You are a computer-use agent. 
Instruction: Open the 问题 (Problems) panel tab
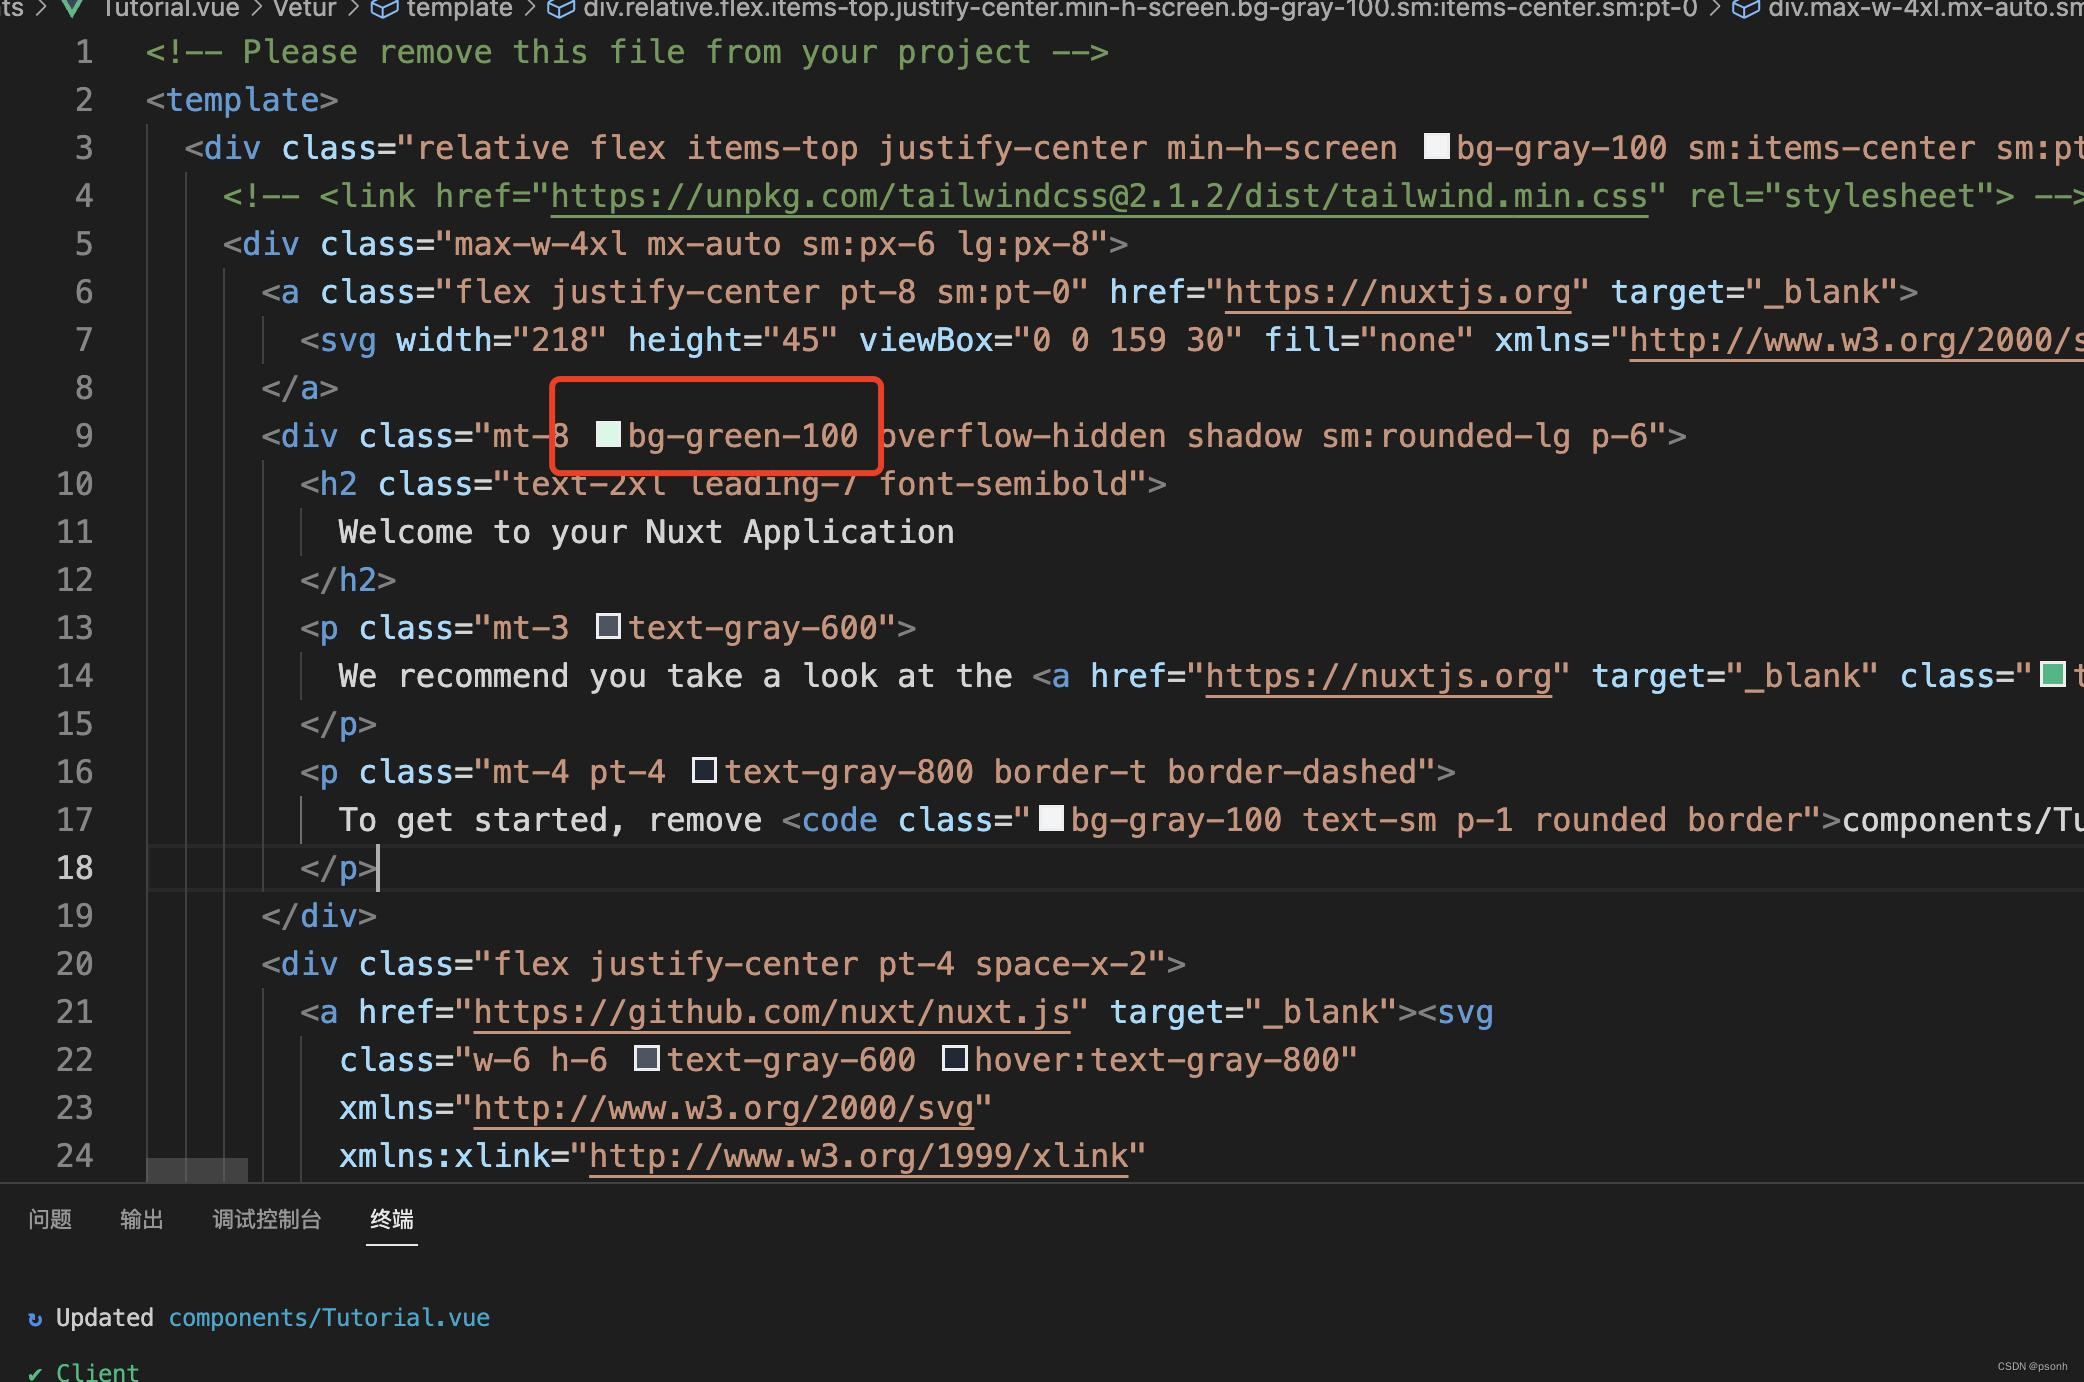pyautogui.click(x=50, y=1219)
